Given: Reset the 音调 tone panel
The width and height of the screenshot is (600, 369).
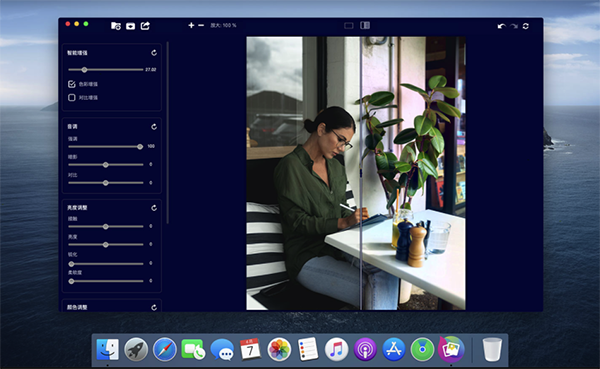Looking at the screenshot, I should coord(154,127).
